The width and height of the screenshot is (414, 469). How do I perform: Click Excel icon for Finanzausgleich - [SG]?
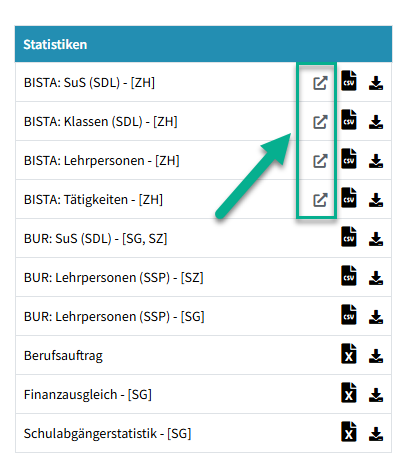[x=349, y=393]
